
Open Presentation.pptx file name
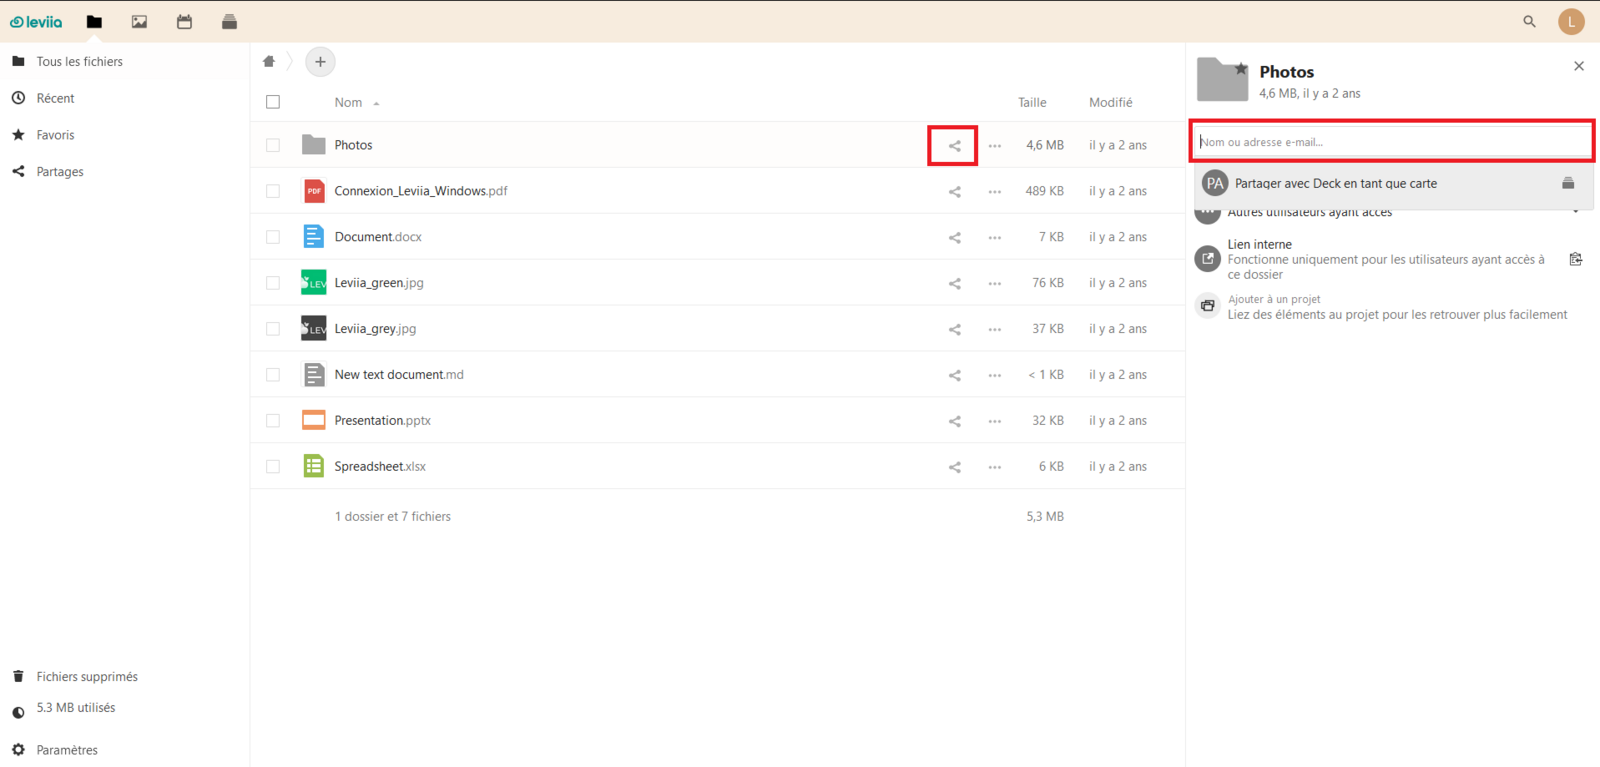click(x=382, y=421)
